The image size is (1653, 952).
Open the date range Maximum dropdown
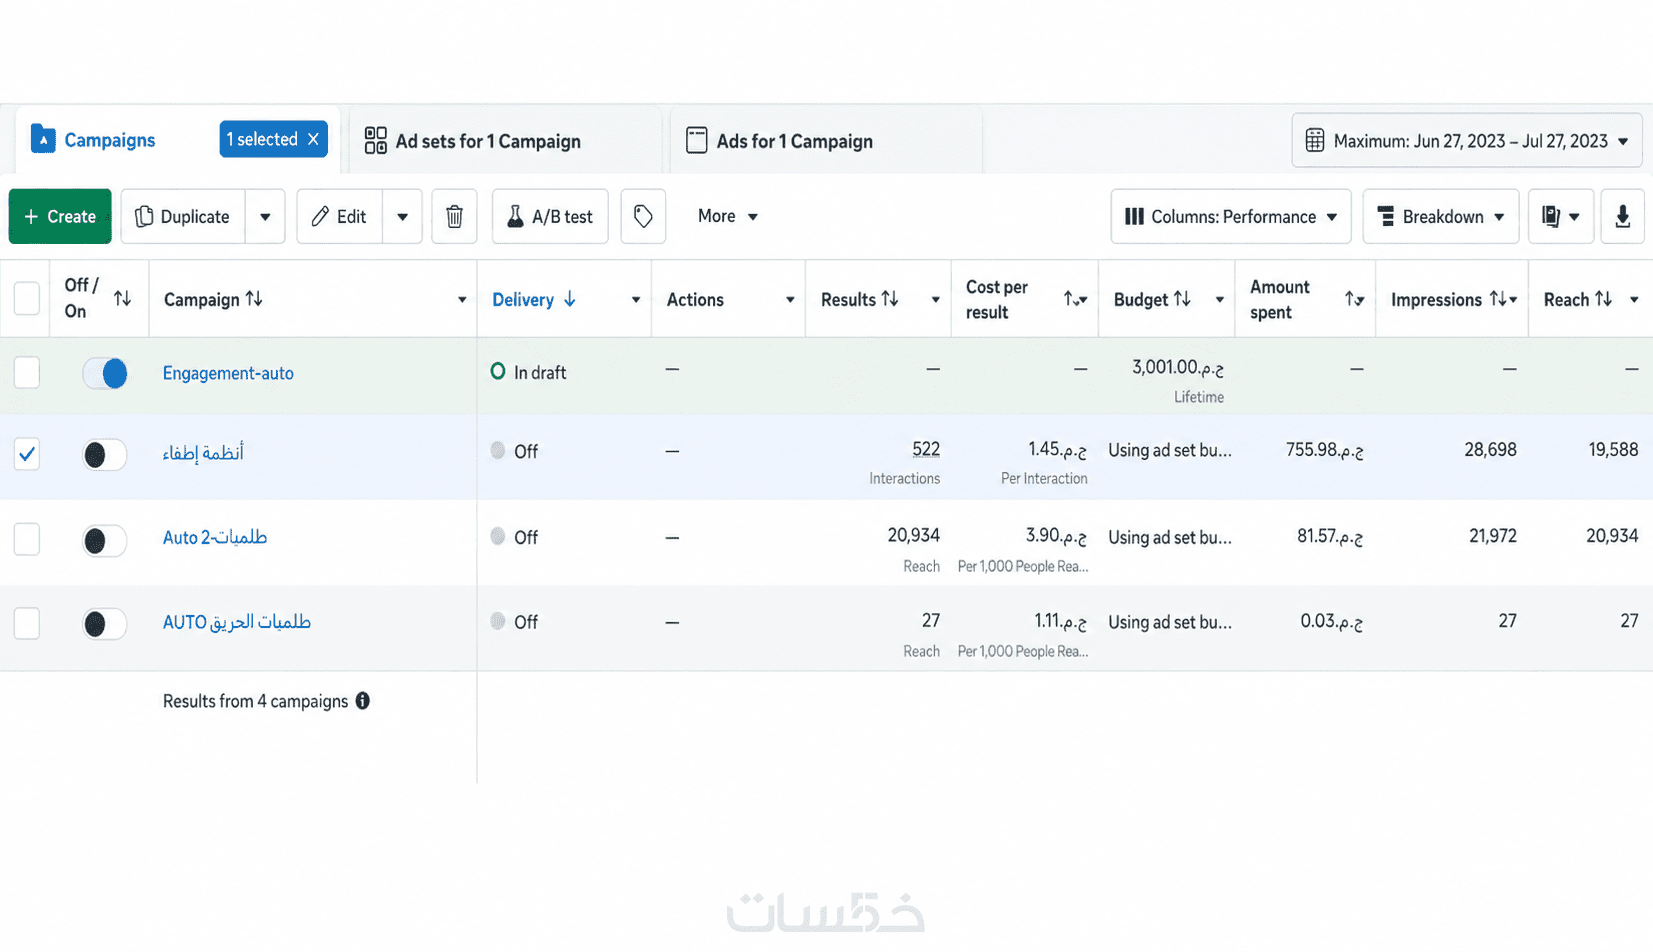tap(1467, 141)
